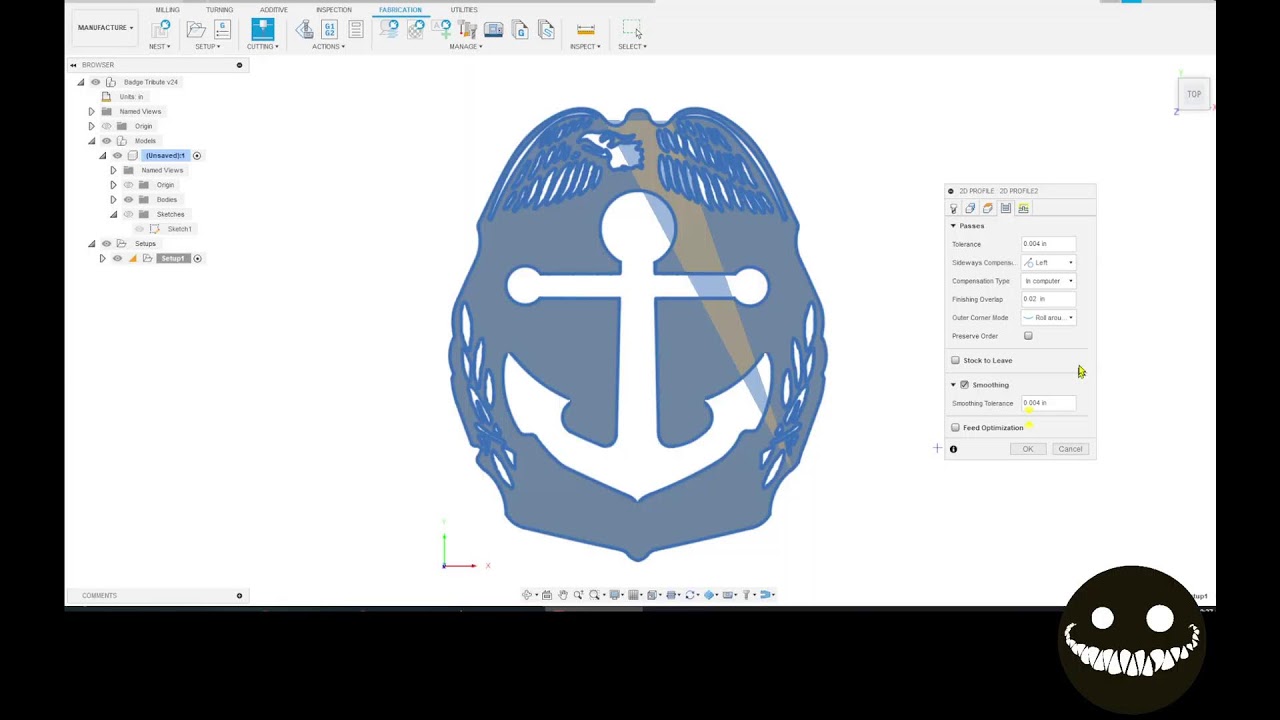Open the SETUP menu label
The height and width of the screenshot is (720, 1280).
tap(208, 47)
